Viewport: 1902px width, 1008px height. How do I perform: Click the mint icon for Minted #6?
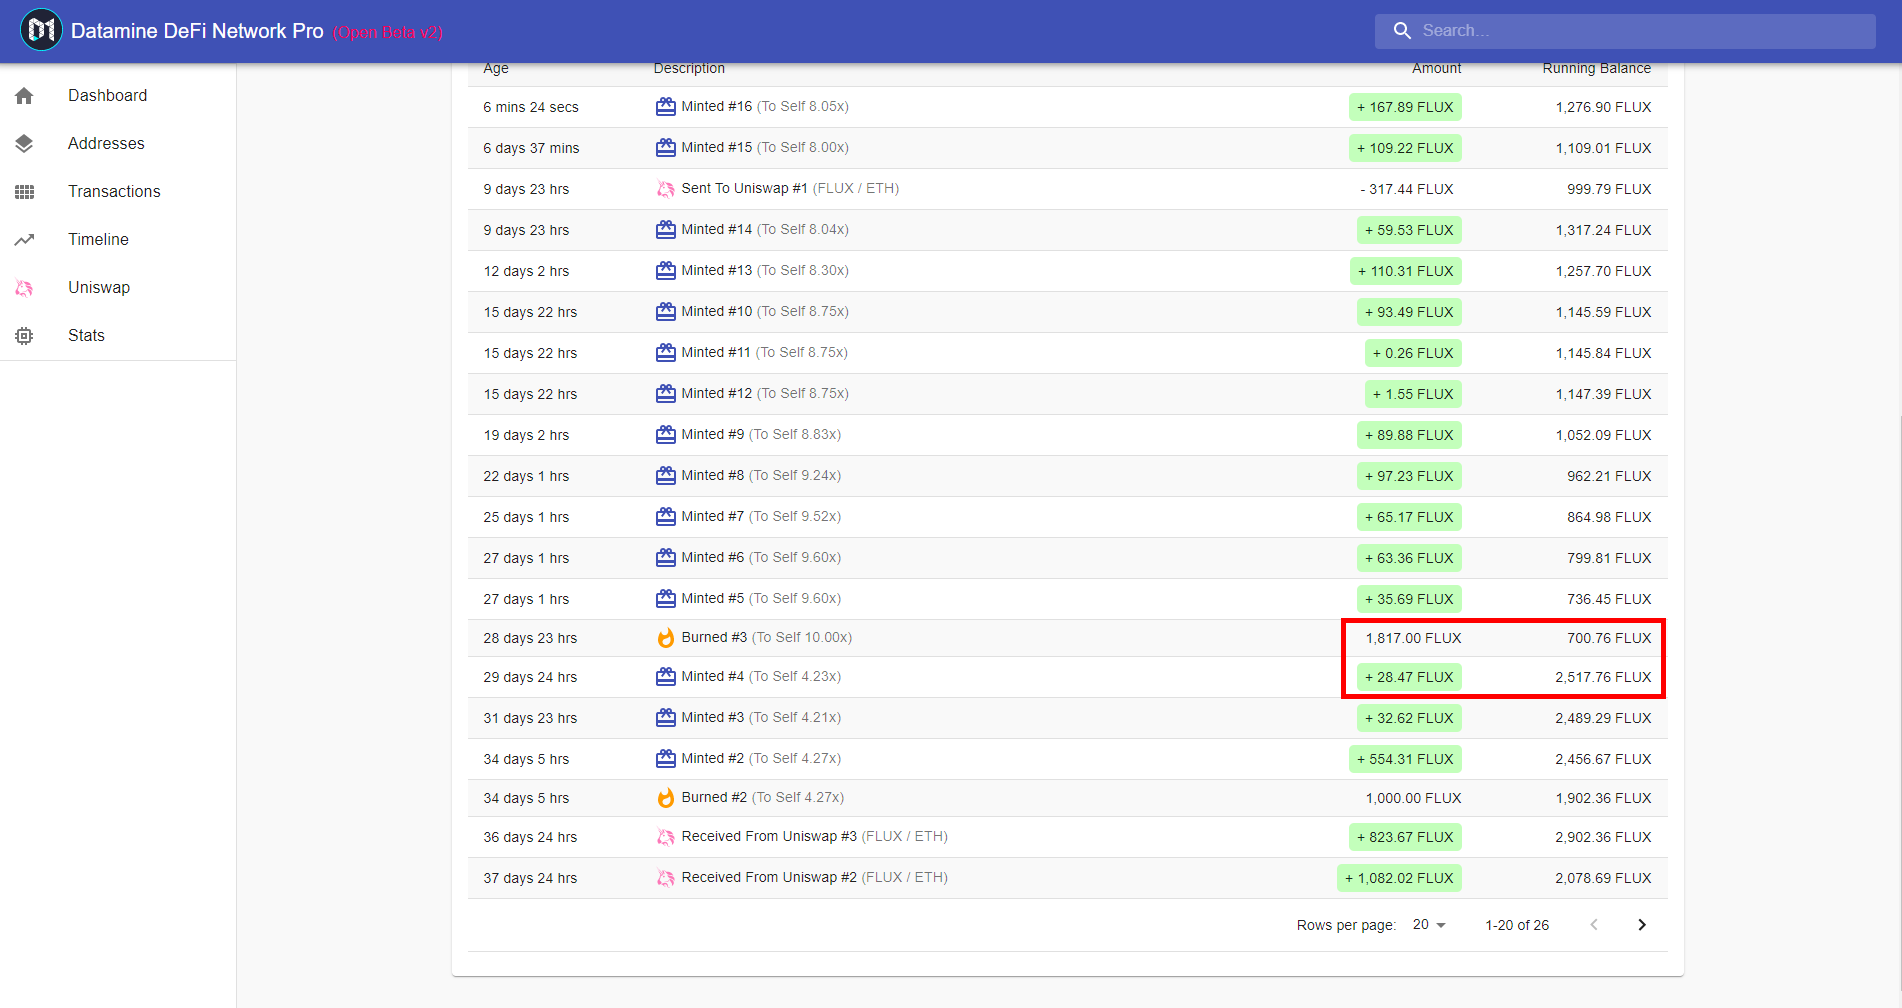[x=665, y=558]
